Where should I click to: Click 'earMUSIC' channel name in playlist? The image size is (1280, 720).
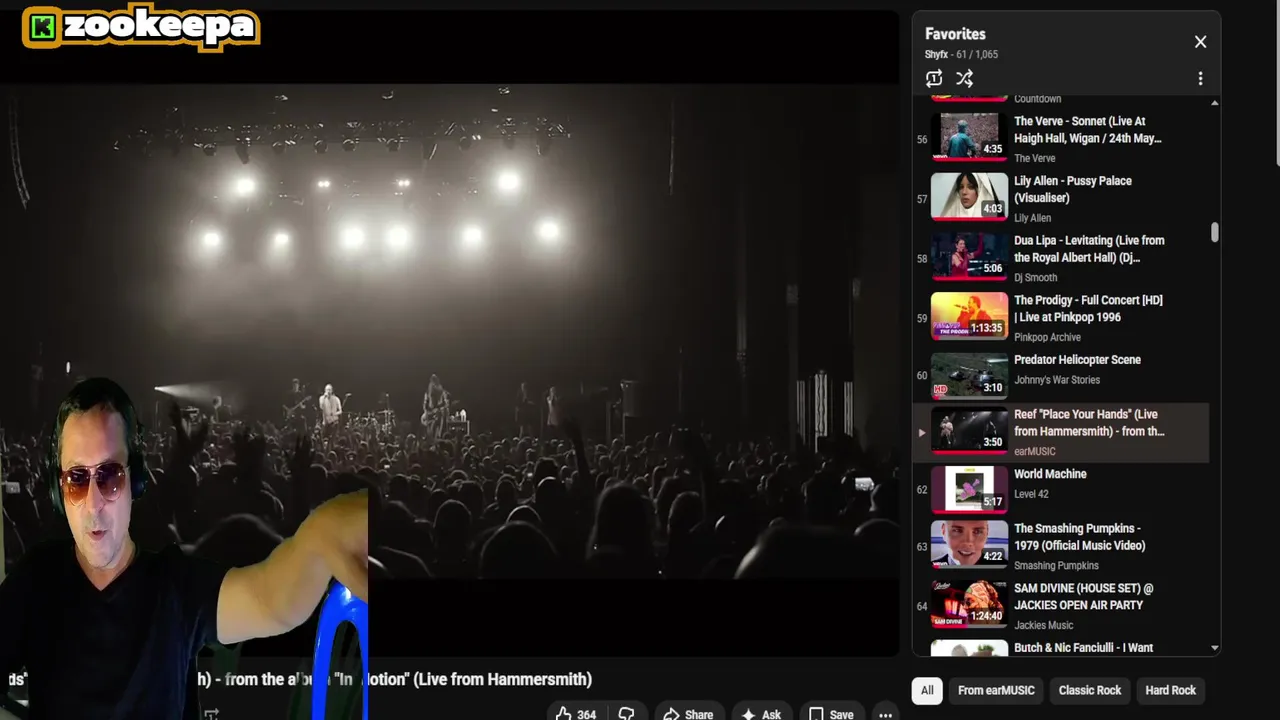pos(1035,451)
